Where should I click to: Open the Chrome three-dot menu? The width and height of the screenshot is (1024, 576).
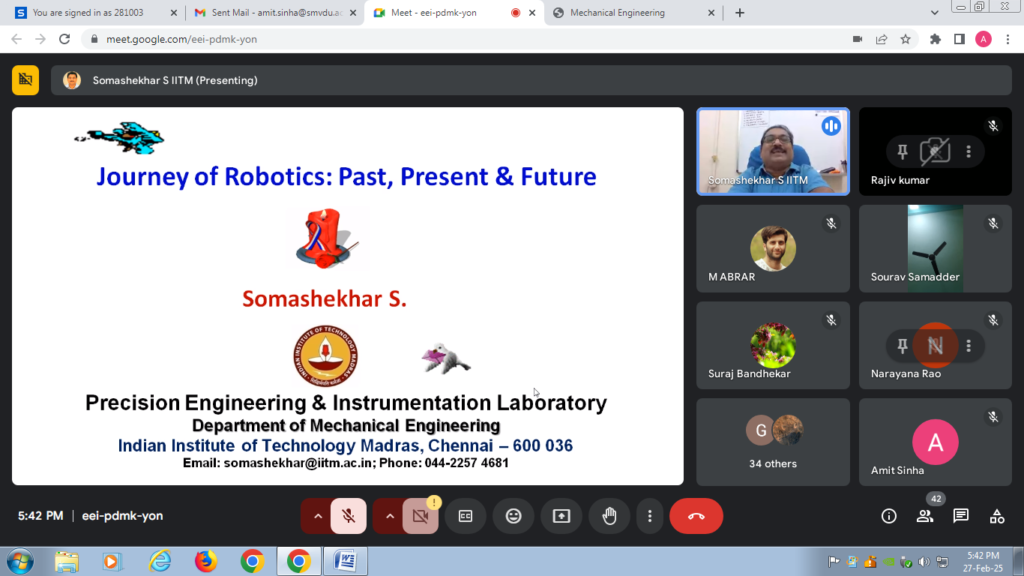point(1008,39)
